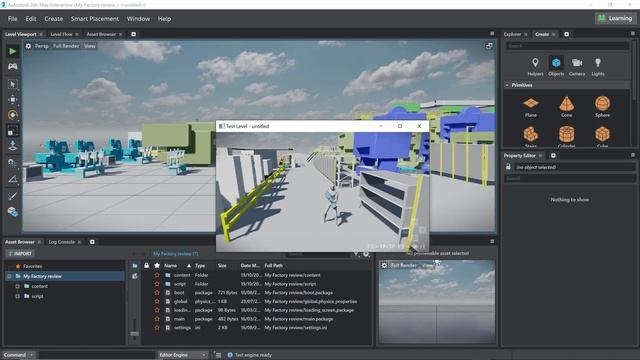Sort assets by the Name column
This screenshot has width=640, height=360.
170,266
